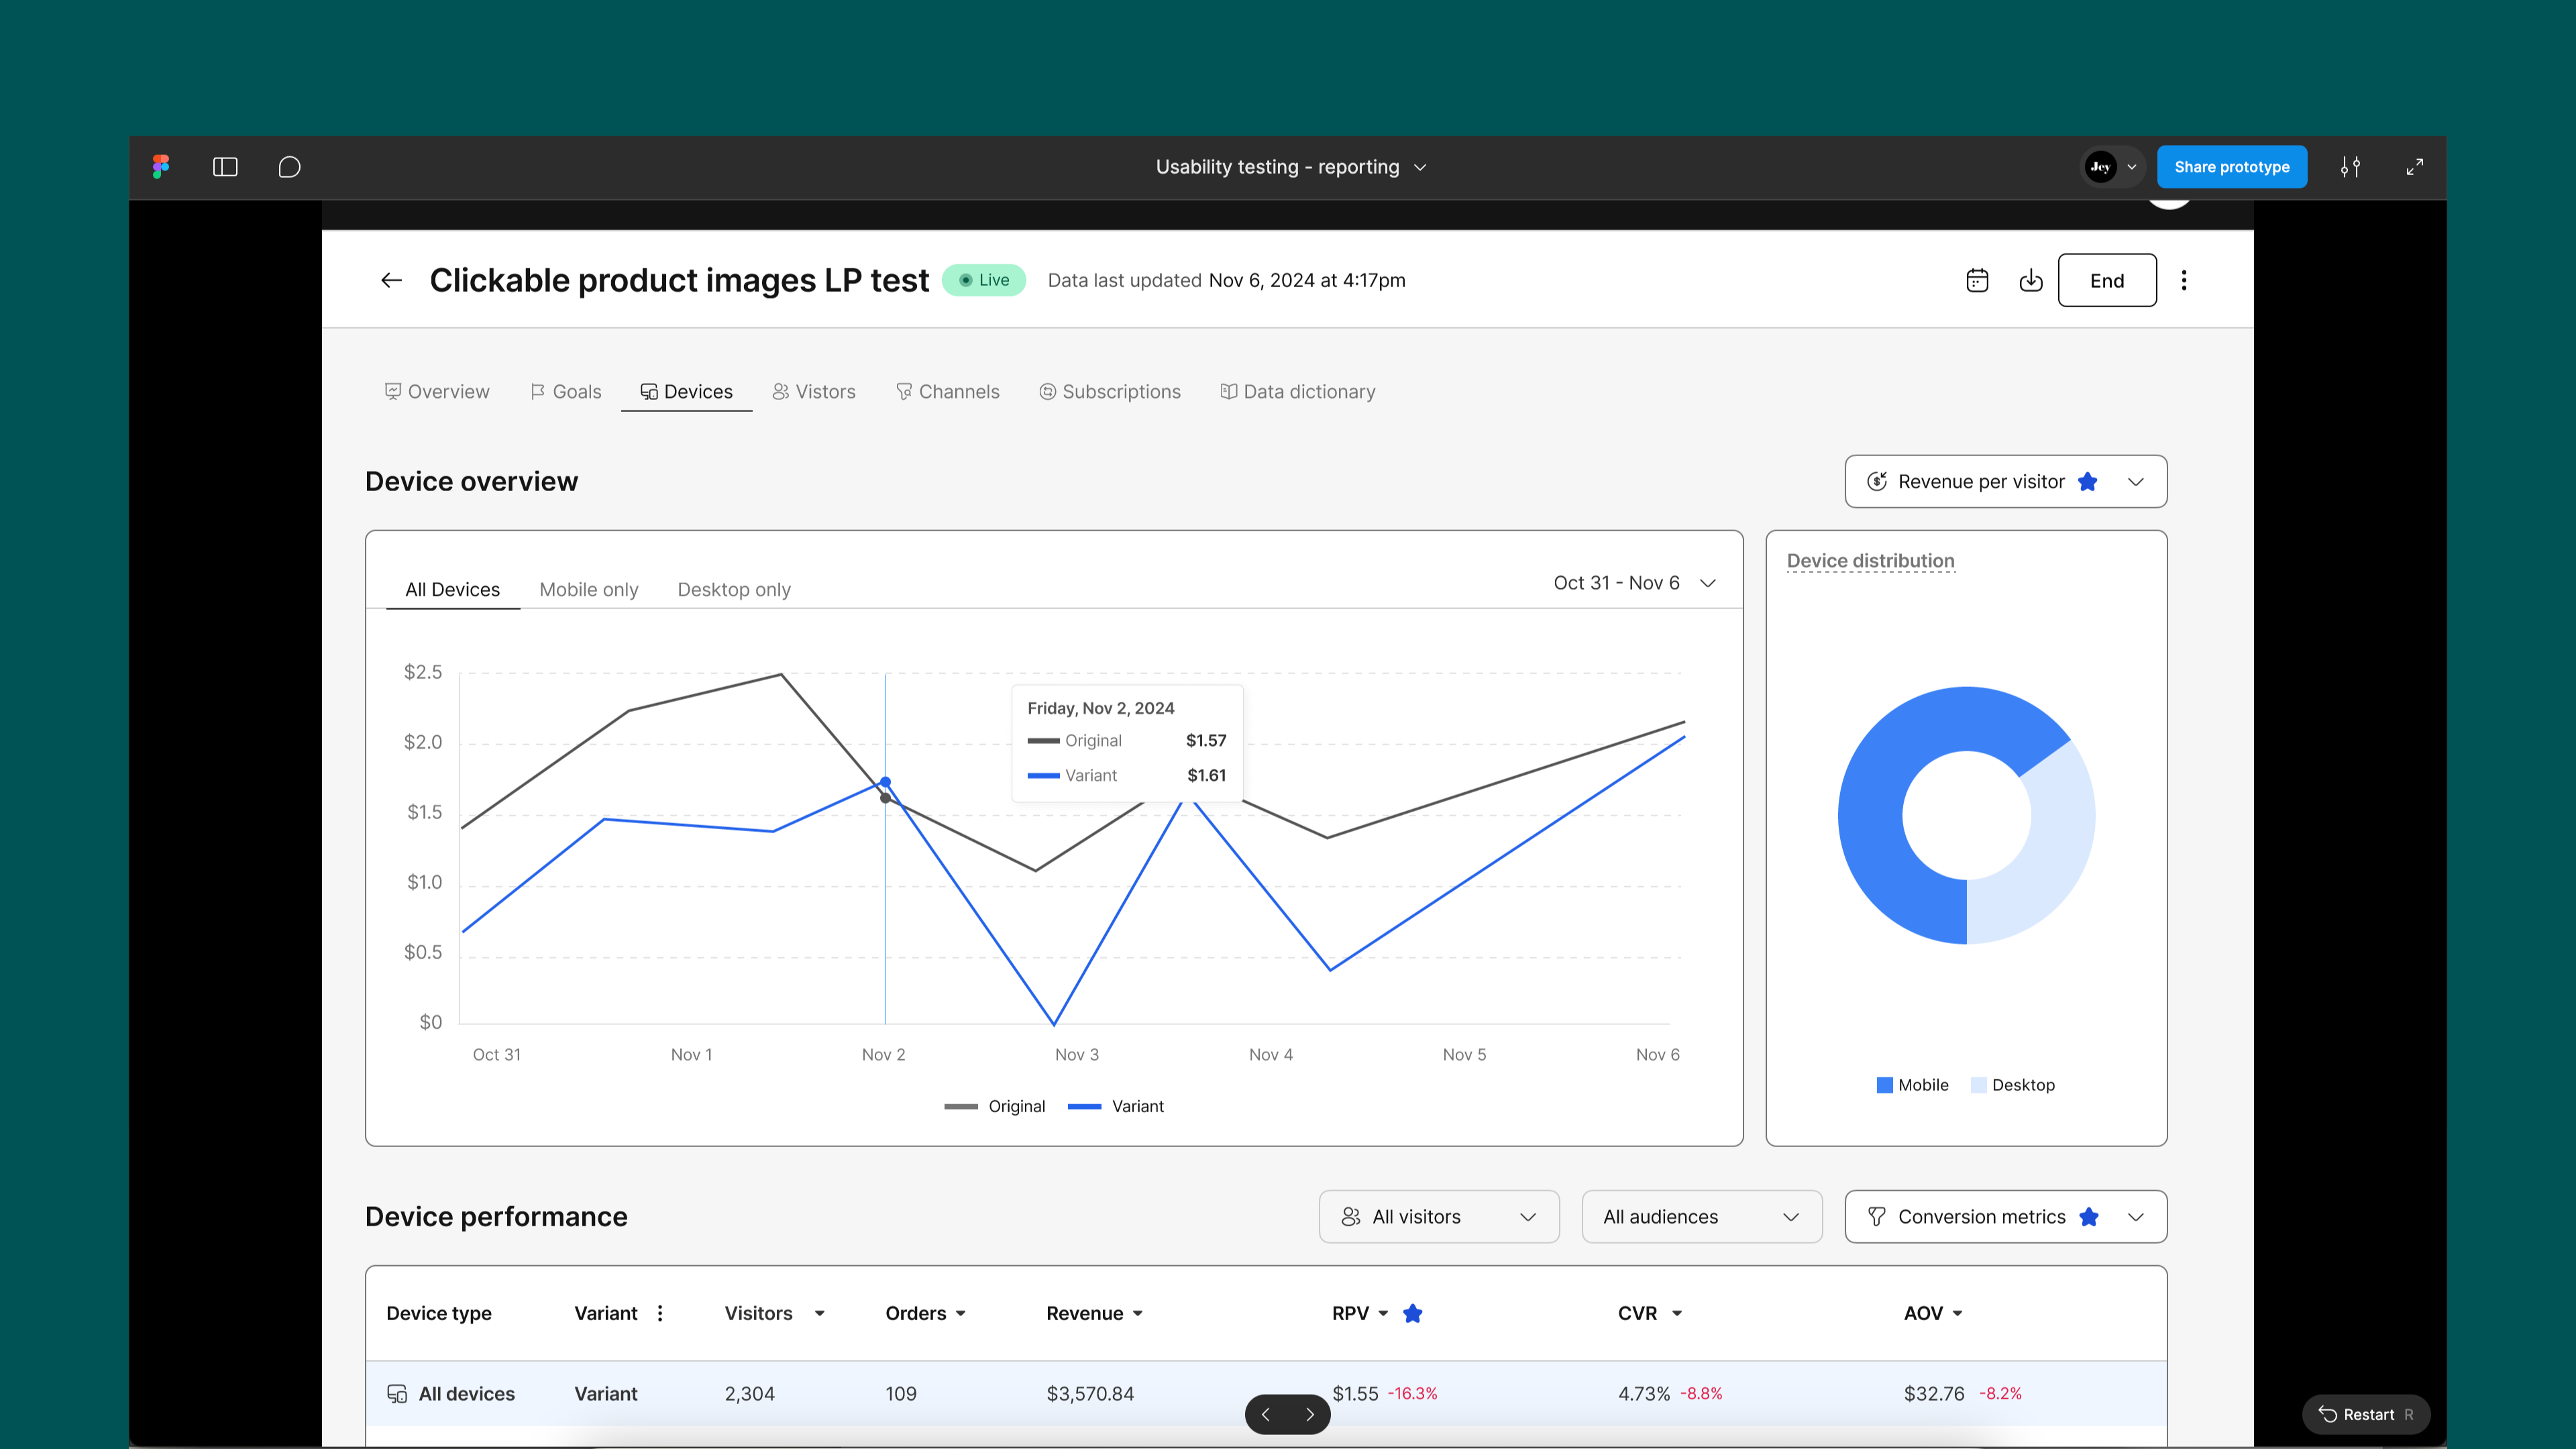Enter fullscreen with expand arrows icon

(x=2414, y=167)
